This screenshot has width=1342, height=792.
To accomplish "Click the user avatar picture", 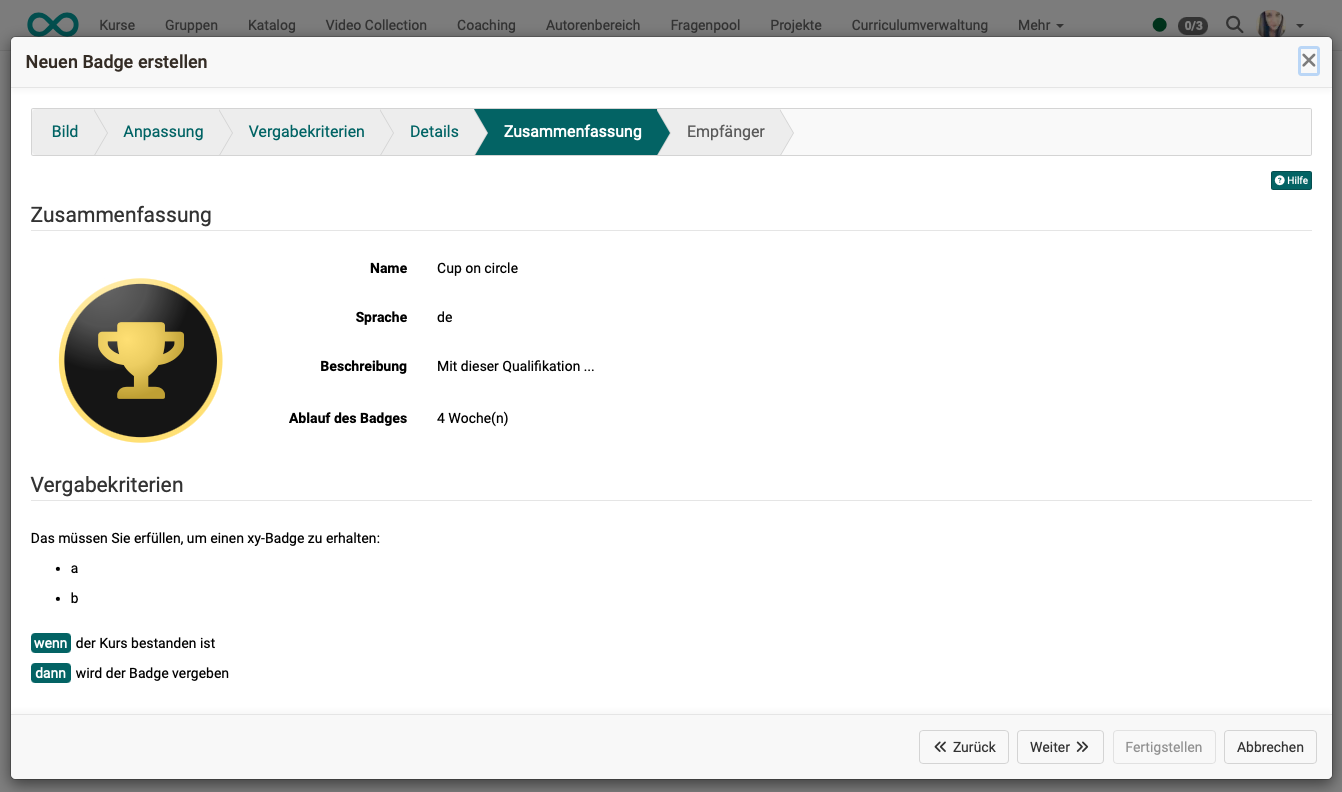I will tap(1272, 24).
